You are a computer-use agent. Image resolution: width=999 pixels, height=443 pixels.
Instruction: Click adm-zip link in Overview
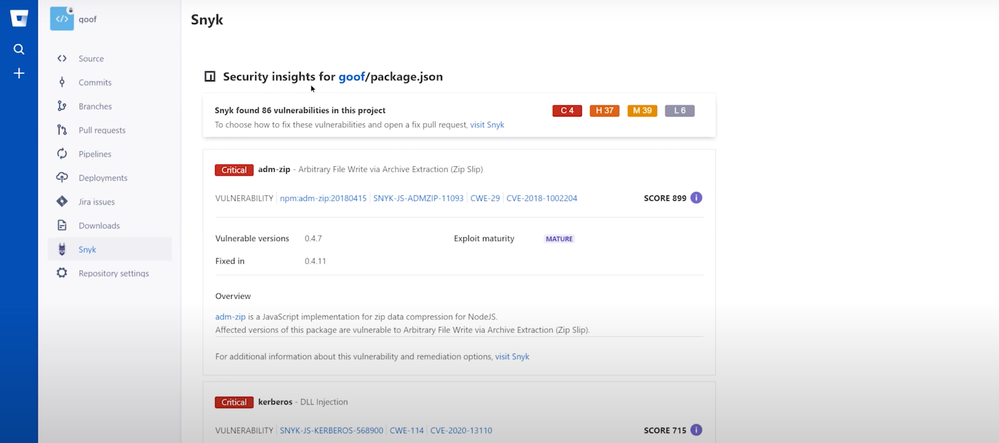pyautogui.click(x=230, y=317)
